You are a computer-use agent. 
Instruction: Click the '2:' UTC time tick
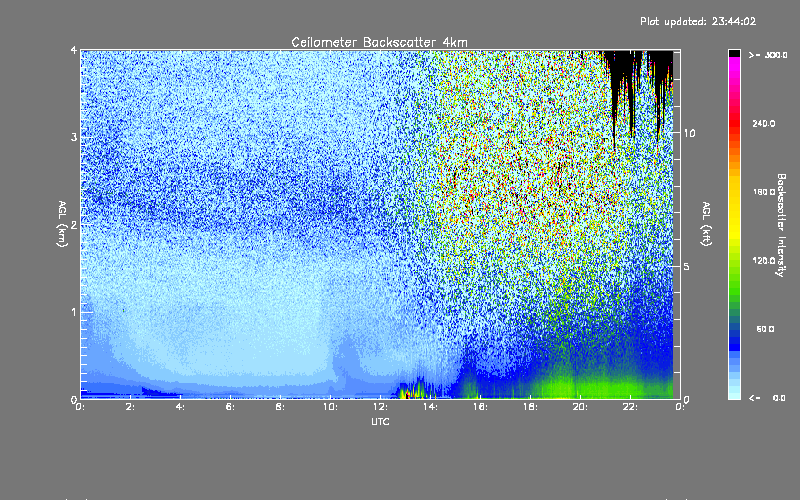tap(131, 407)
